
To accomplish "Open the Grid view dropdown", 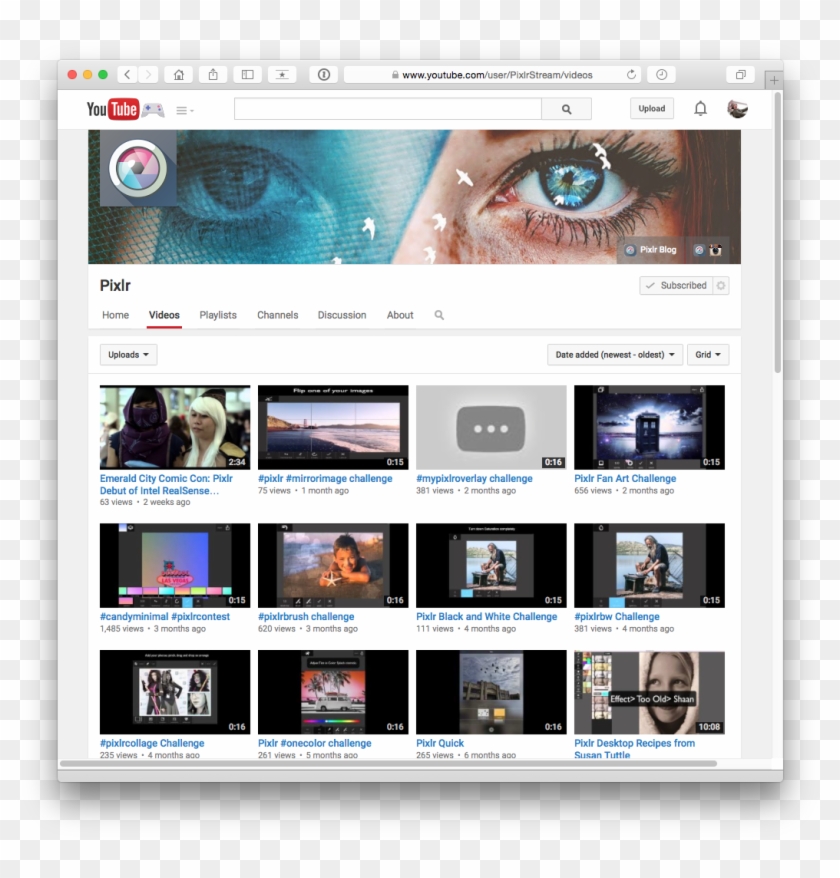I will pyautogui.click(x=708, y=354).
